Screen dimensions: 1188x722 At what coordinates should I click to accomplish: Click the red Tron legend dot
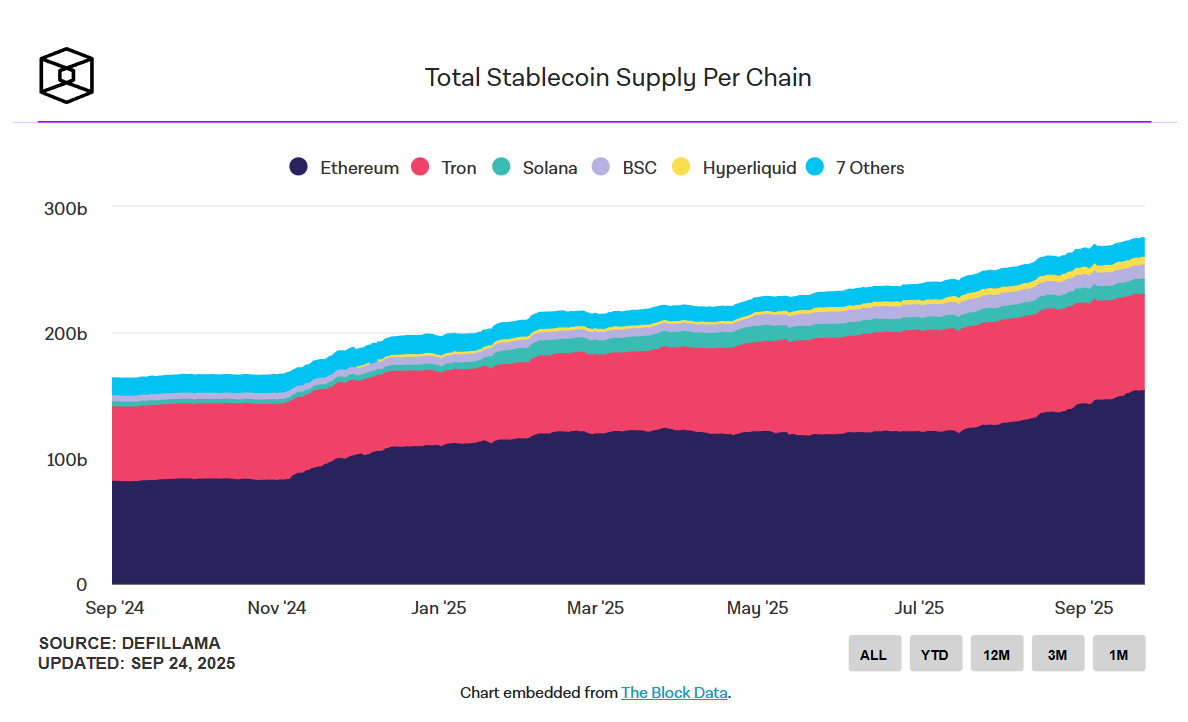(x=420, y=168)
